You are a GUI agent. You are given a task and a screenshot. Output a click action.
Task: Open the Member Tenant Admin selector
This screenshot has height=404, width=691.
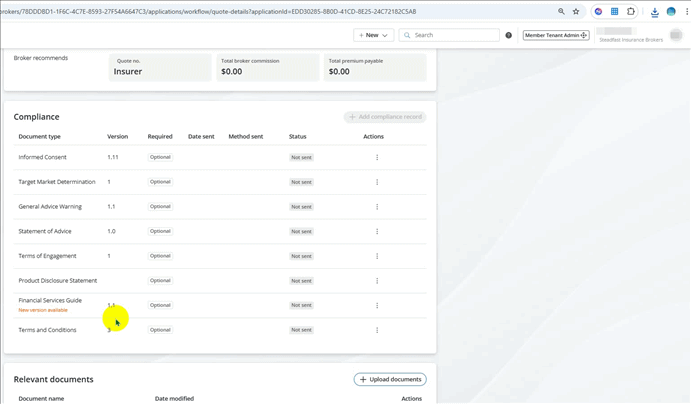[x=556, y=35]
